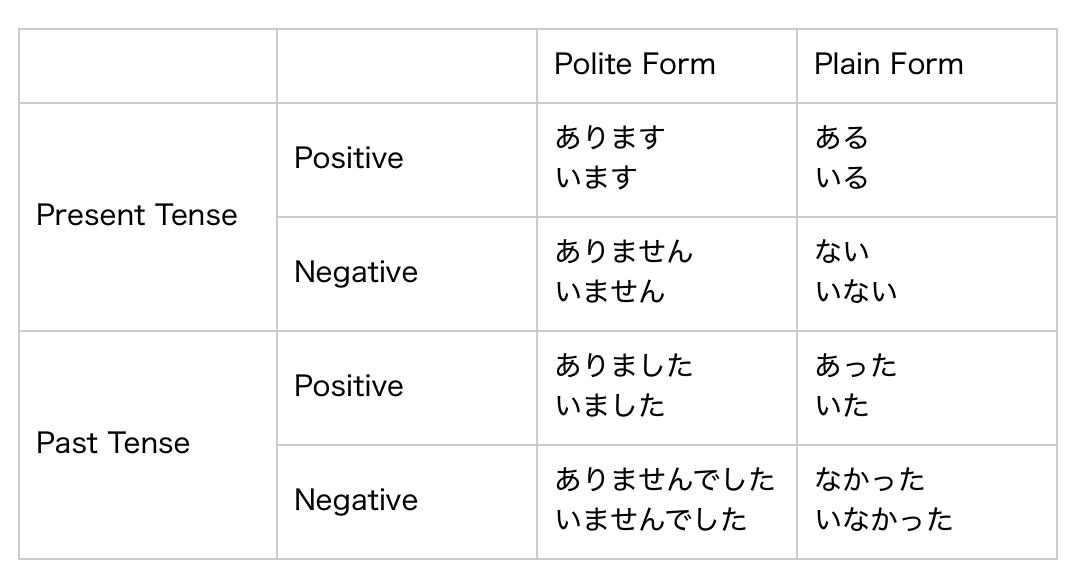Select the word います in the table
Screen dimensions: 1078x586
[596, 179]
